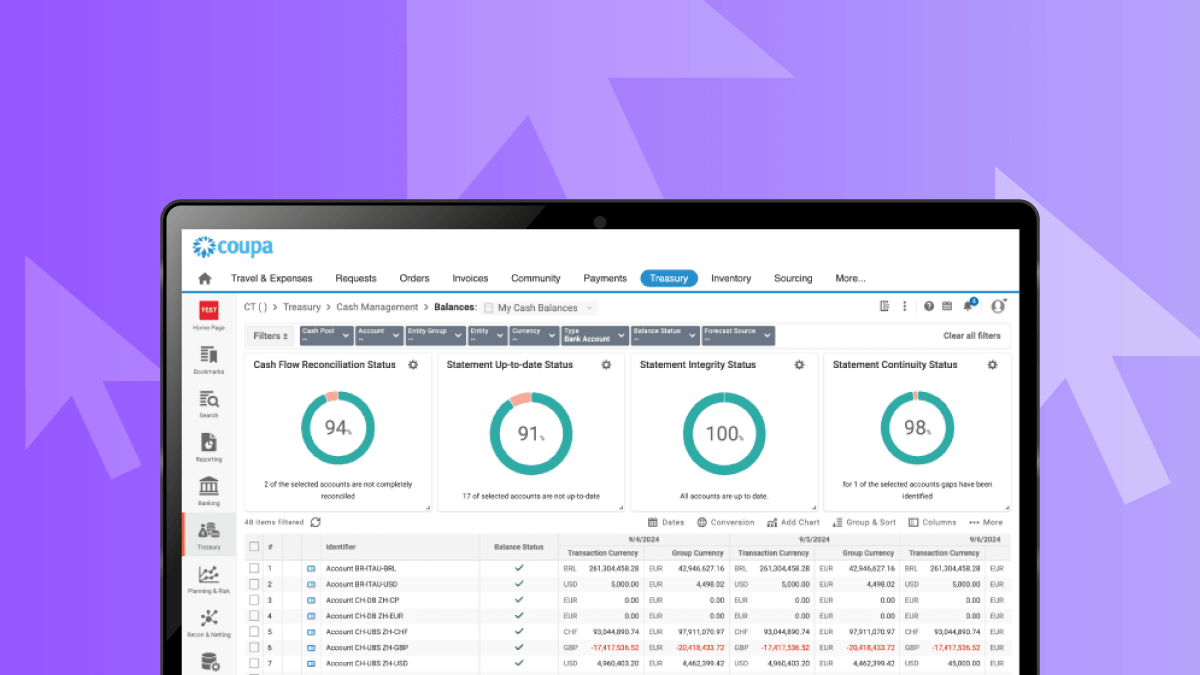Open the Balance Status filter dropdown
This screenshot has height=675, width=1200.
pos(664,335)
